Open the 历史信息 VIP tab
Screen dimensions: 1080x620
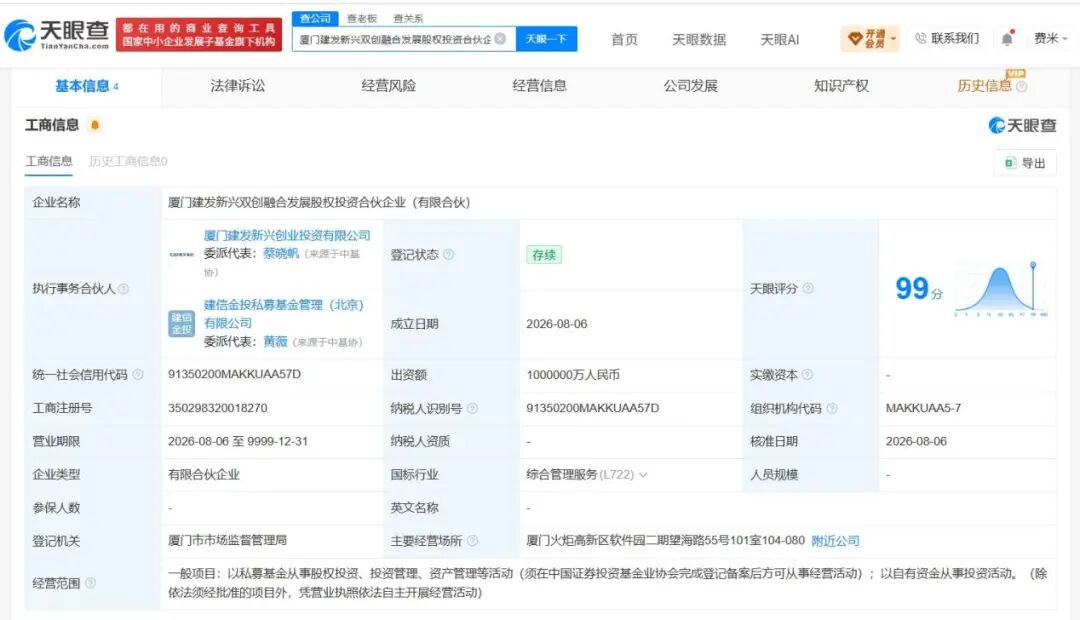[984, 86]
